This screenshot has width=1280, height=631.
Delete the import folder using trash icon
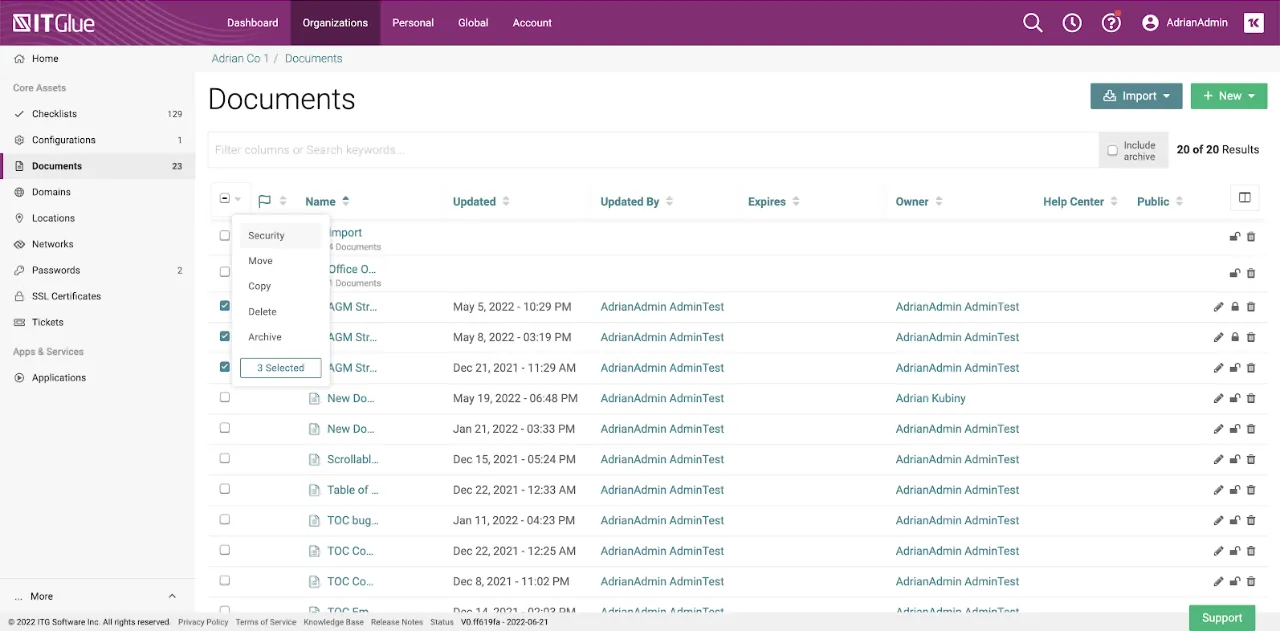[1251, 237]
